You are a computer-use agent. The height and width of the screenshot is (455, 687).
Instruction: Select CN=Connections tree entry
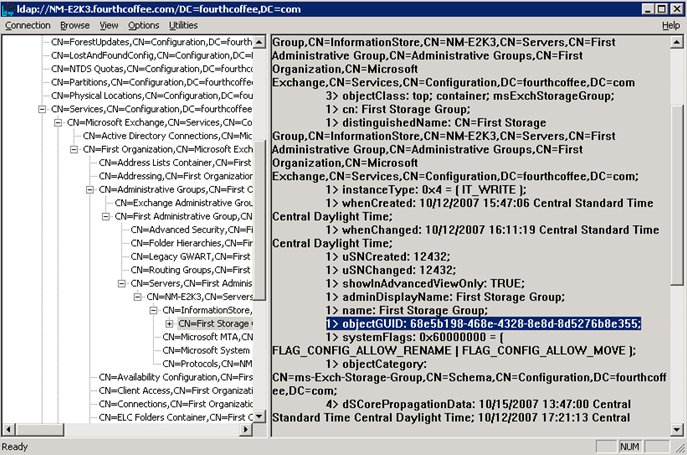pyautogui.click(x=175, y=404)
